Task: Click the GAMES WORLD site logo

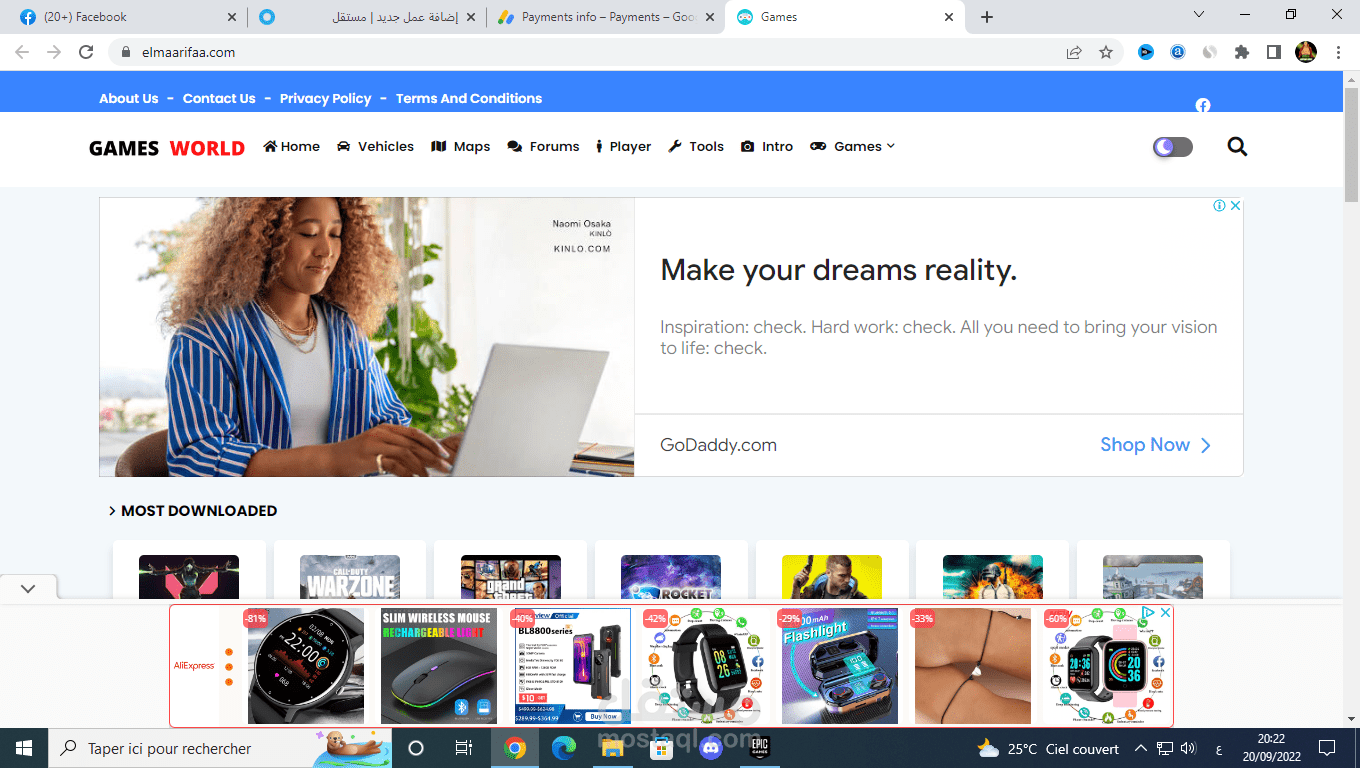Action: [x=167, y=148]
